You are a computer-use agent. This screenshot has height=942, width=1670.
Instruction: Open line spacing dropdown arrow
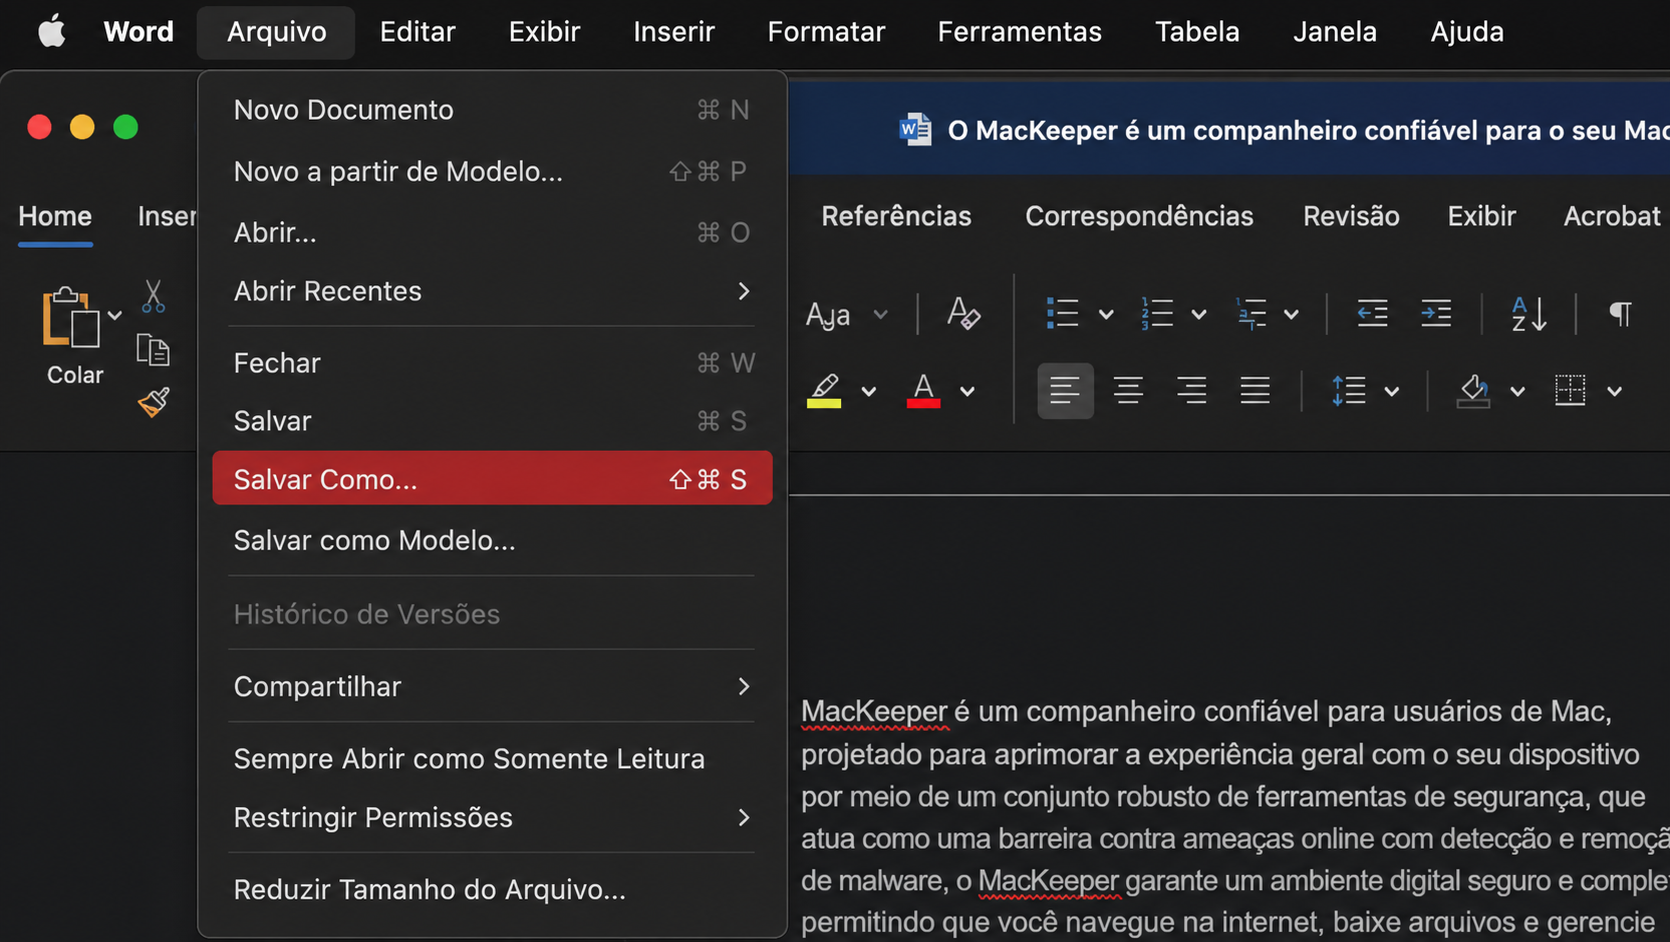(1392, 392)
